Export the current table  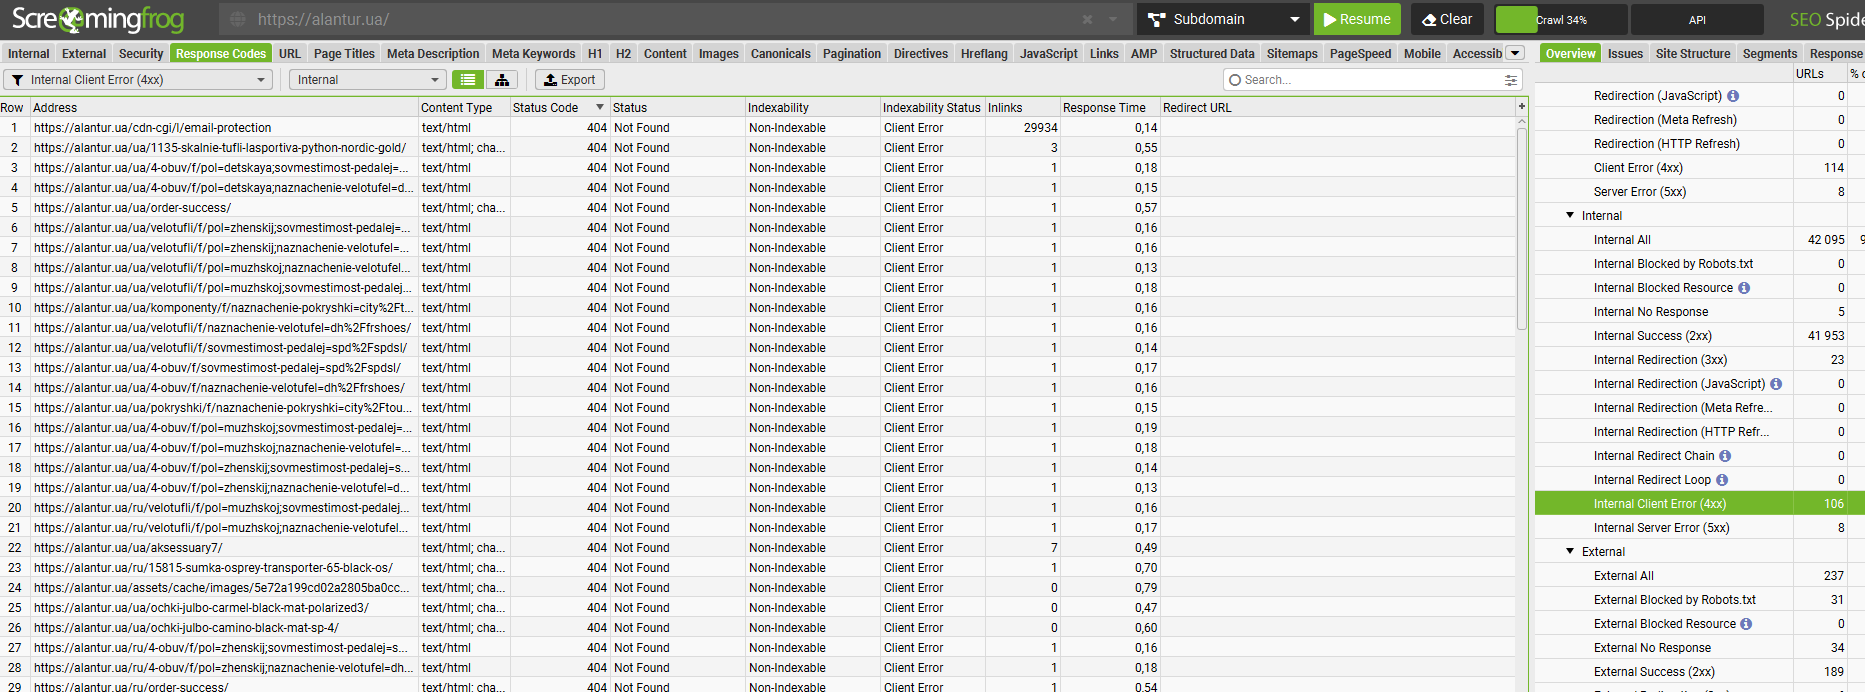pyautogui.click(x=569, y=80)
